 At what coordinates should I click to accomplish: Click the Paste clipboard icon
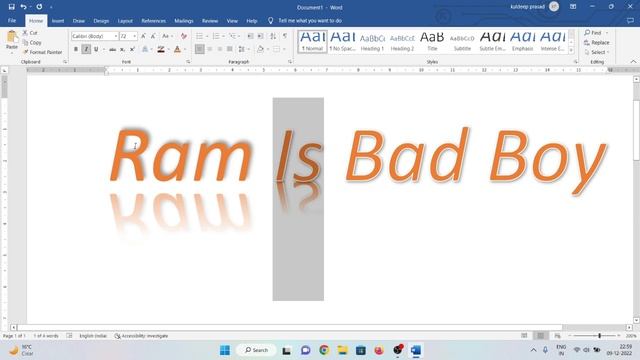12,37
